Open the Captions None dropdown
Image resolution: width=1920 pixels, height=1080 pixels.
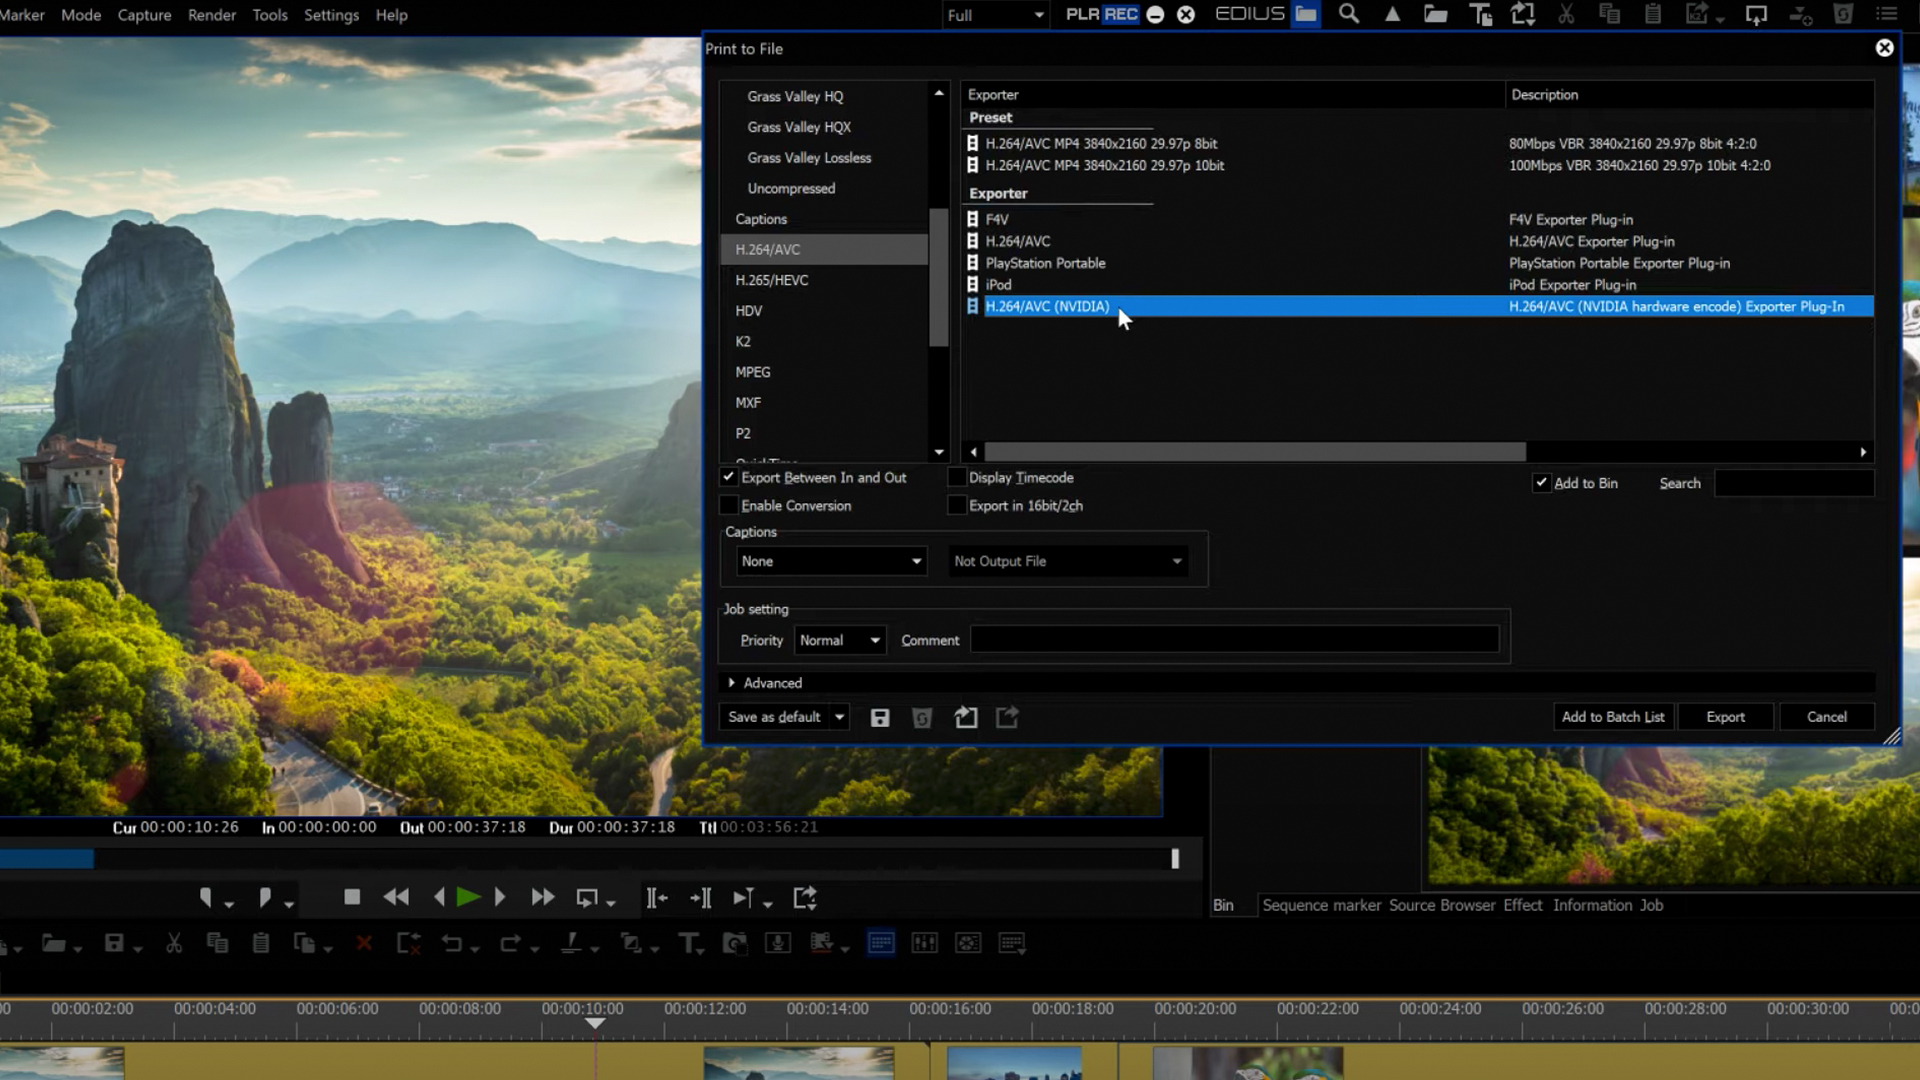830,561
